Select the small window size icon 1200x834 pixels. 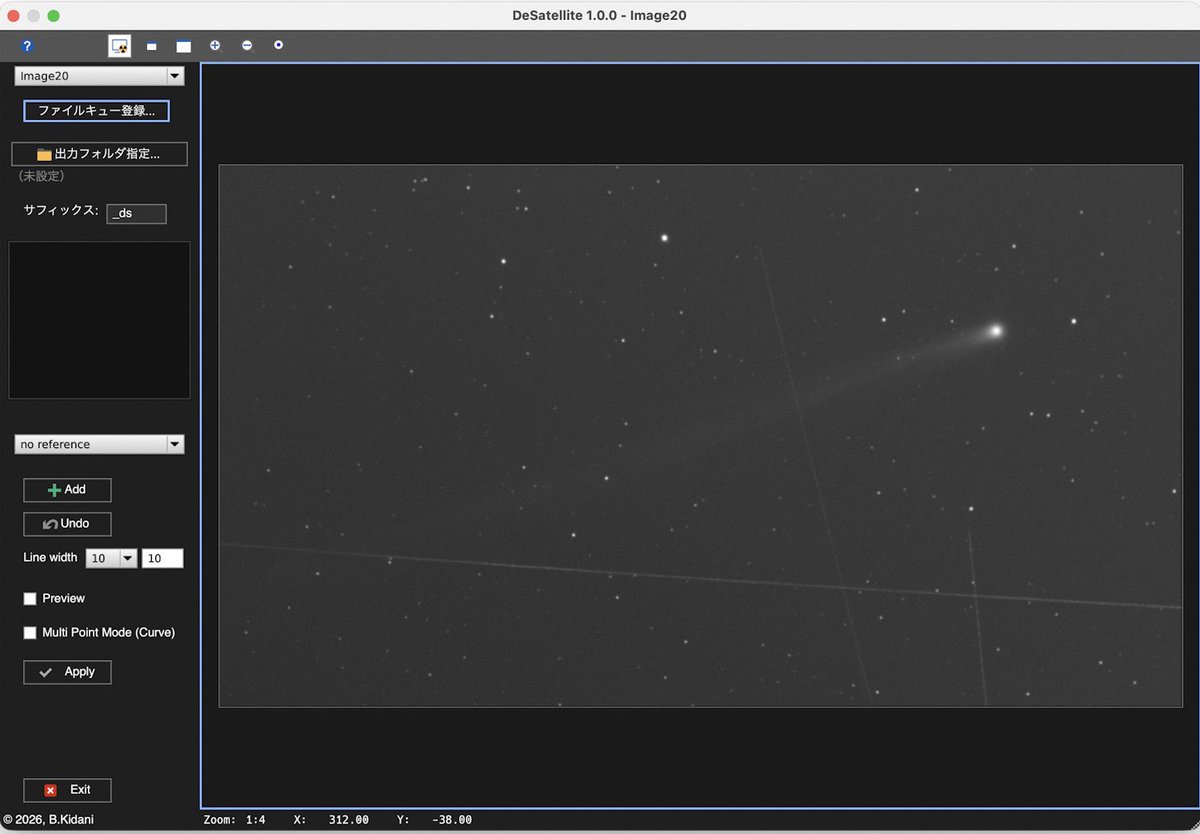click(152, 46)
